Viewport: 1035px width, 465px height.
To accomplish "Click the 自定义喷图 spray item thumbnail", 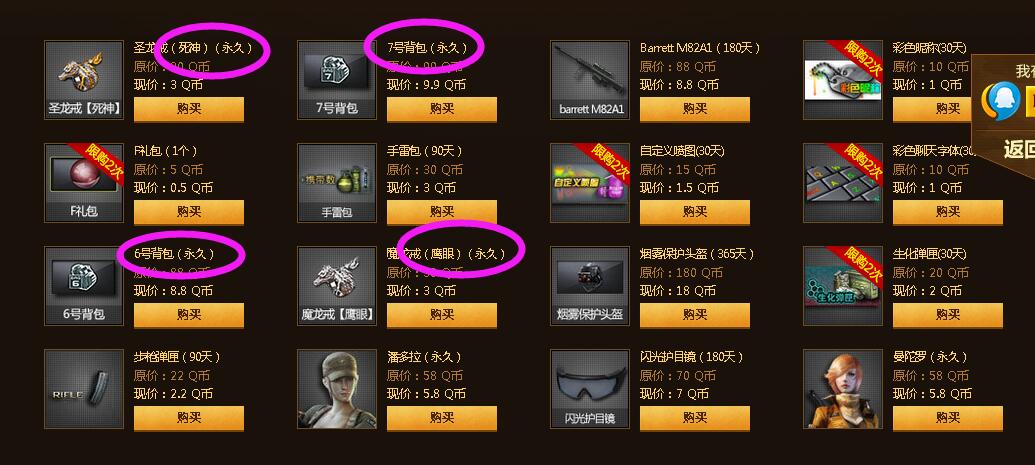I will pos(589,183).
